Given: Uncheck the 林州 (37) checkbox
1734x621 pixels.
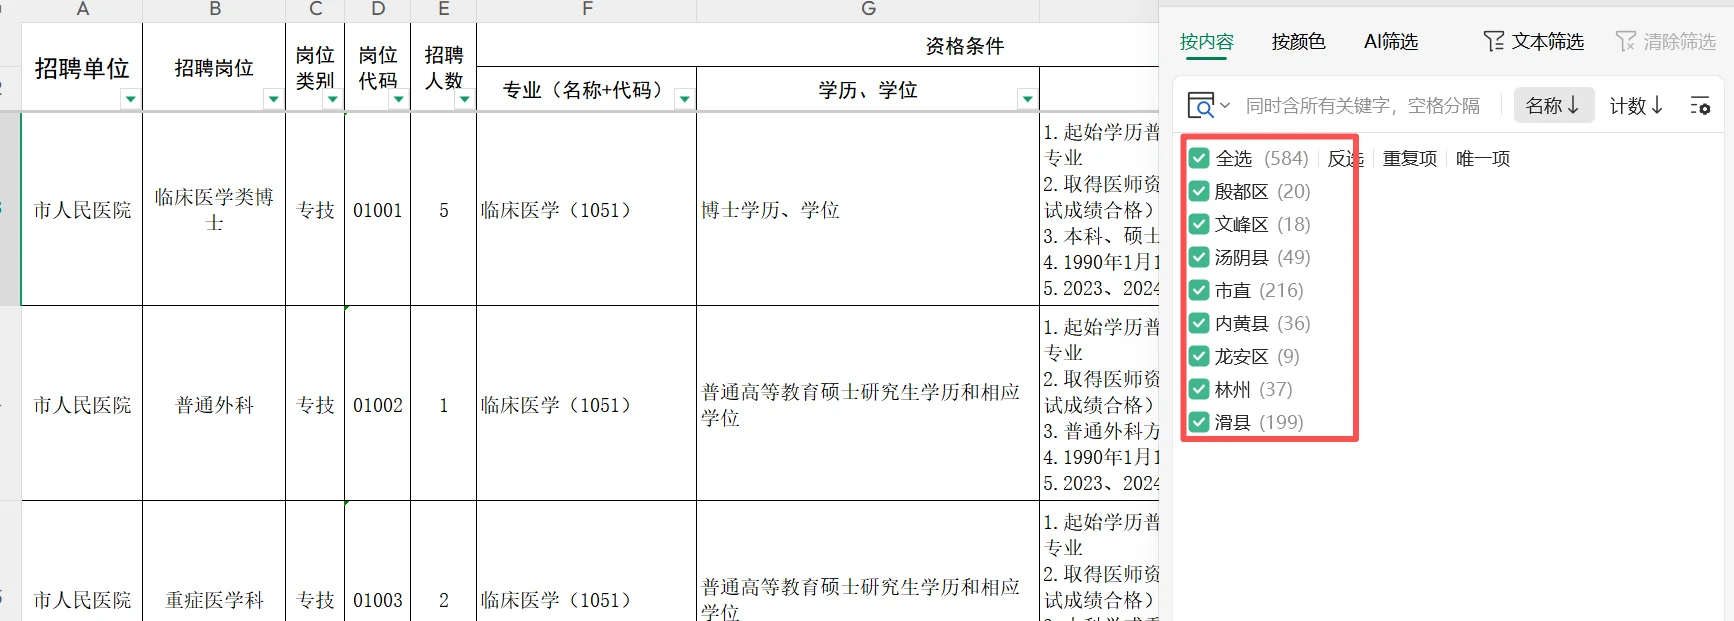Looking at the screenshot, I should [x=1199, y=389].
